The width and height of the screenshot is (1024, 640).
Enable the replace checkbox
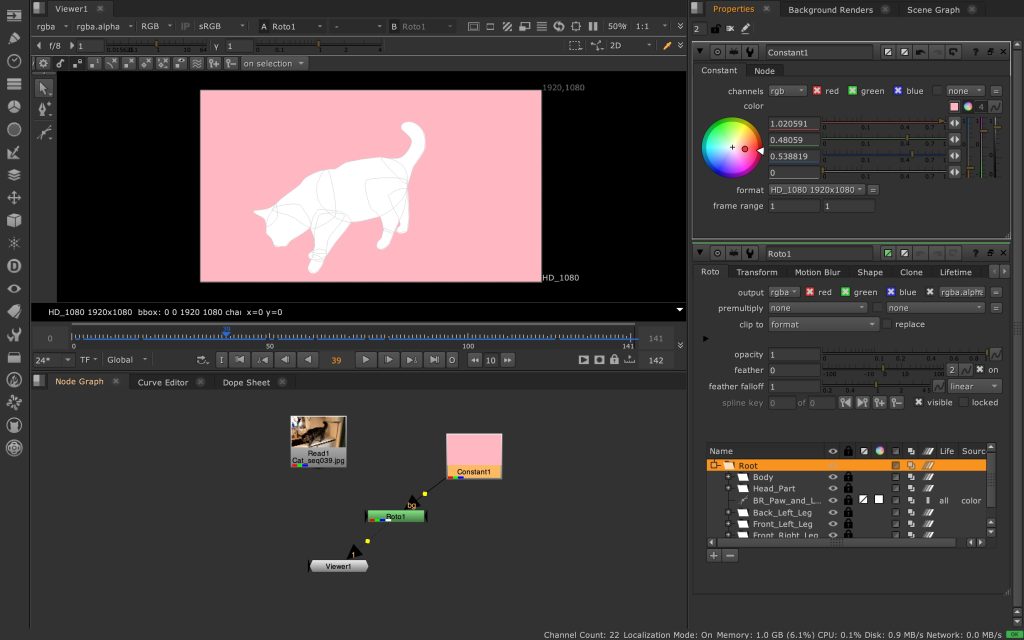887,324
